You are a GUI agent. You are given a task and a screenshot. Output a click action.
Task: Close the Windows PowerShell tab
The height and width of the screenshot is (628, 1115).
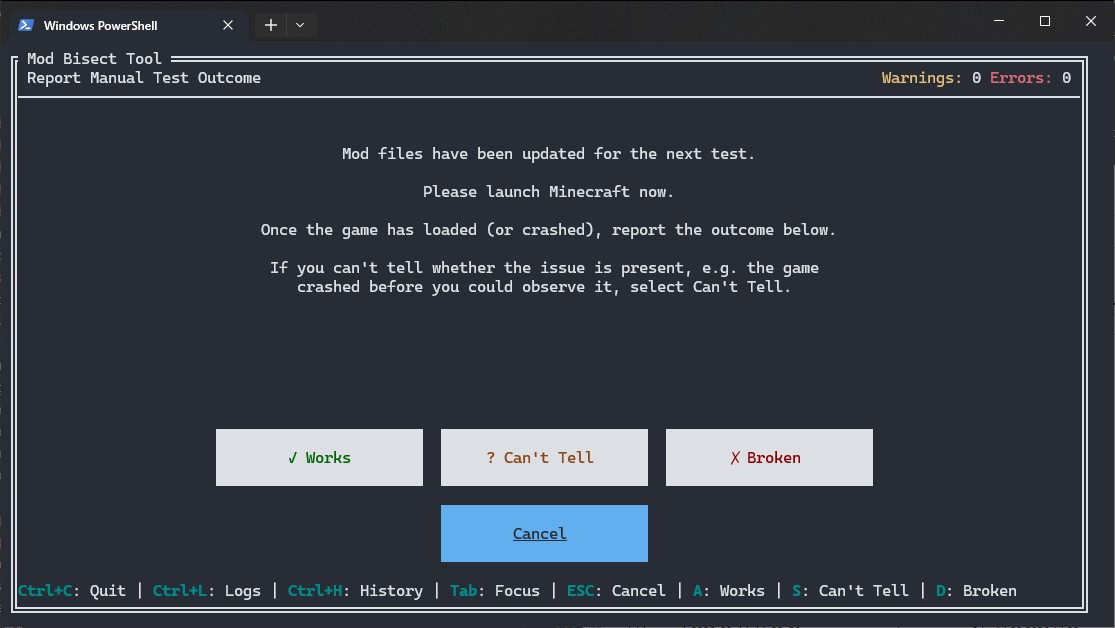click(228, 25)
